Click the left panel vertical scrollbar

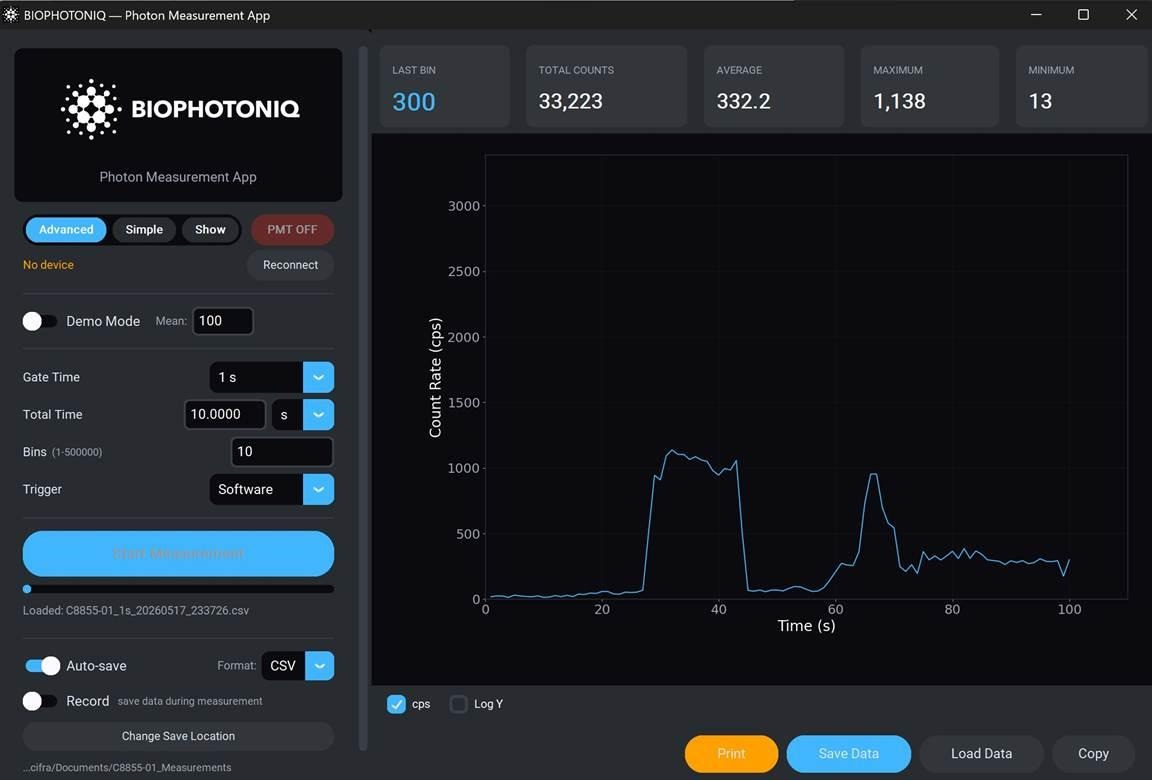pyautogui.click(x=363, y=398)
